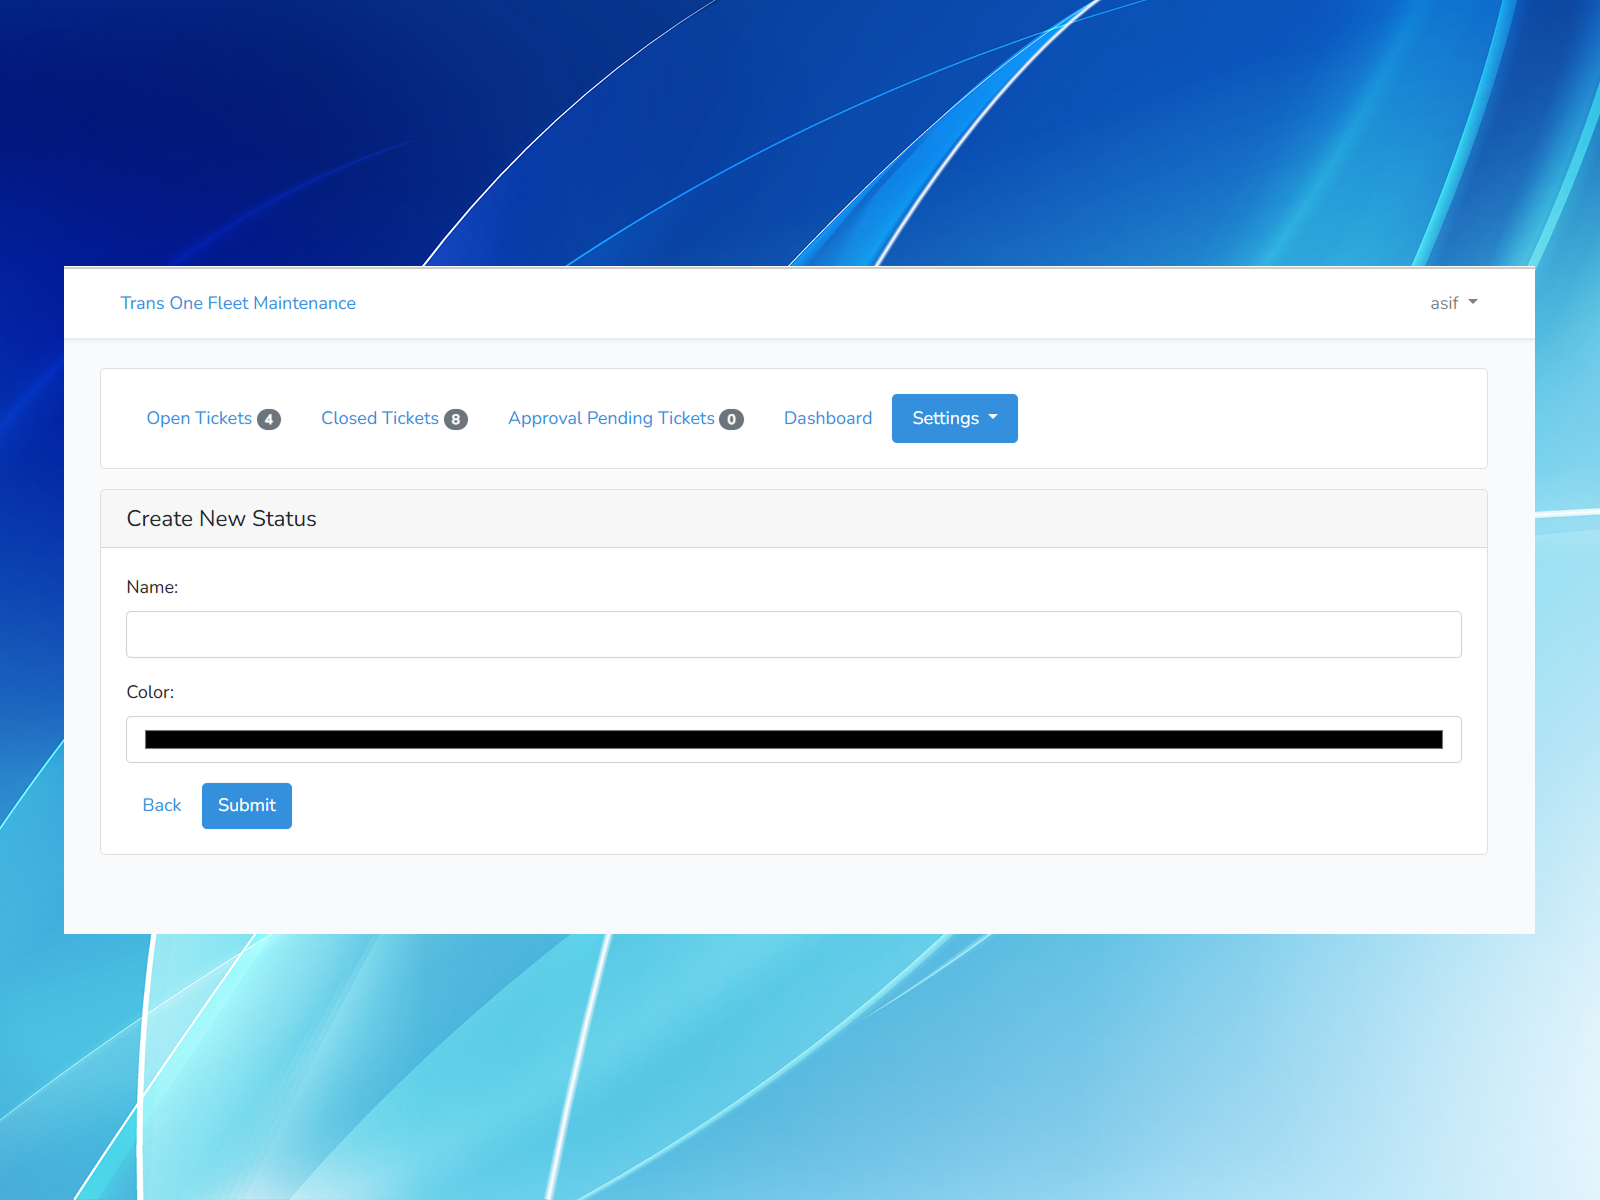Open the black Color picker swatch
1600x1200 pixels.
(794, 739)
